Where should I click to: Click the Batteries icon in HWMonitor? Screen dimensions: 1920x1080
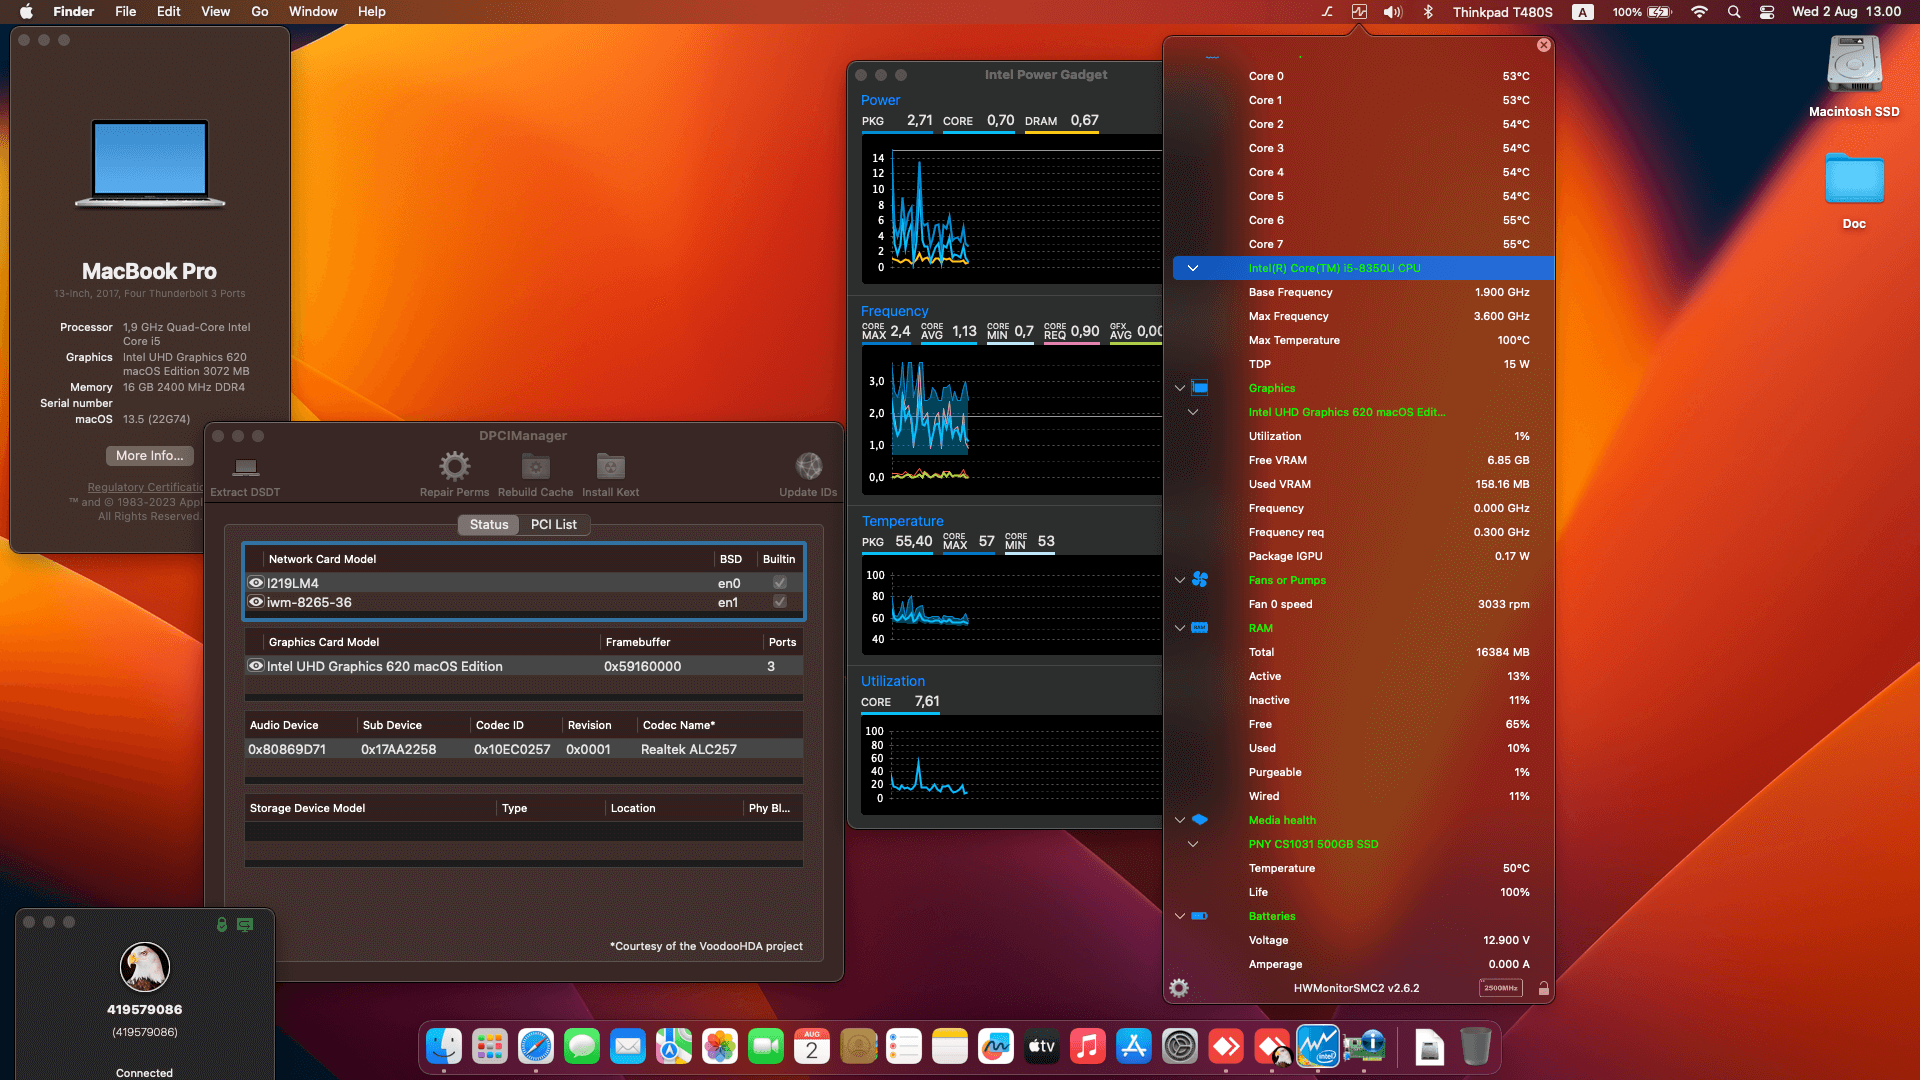[x=1200, y=916]
